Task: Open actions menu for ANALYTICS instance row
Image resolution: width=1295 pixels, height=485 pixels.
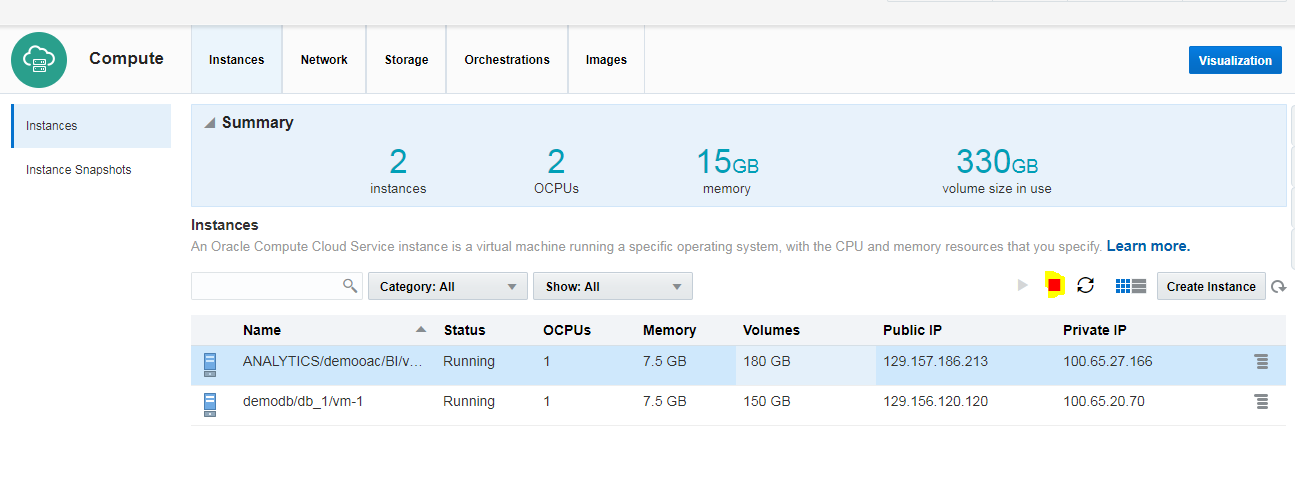Action: pyautogui.click(x=1261, y=362)
